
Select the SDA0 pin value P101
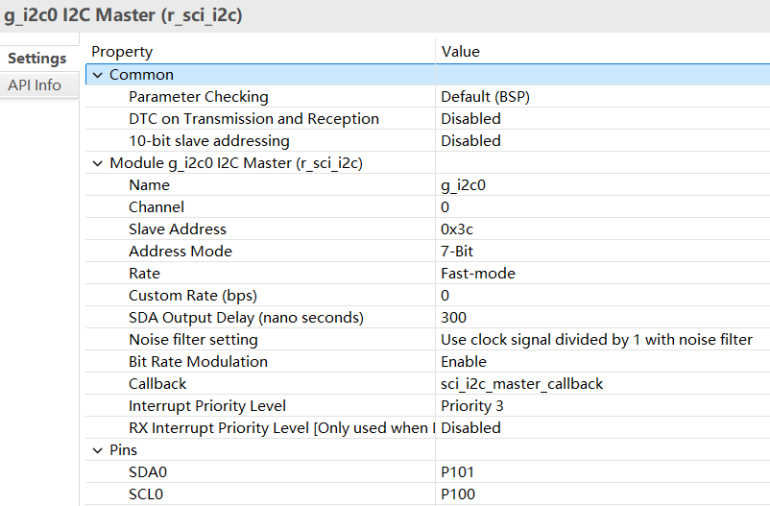coord(457,473)
